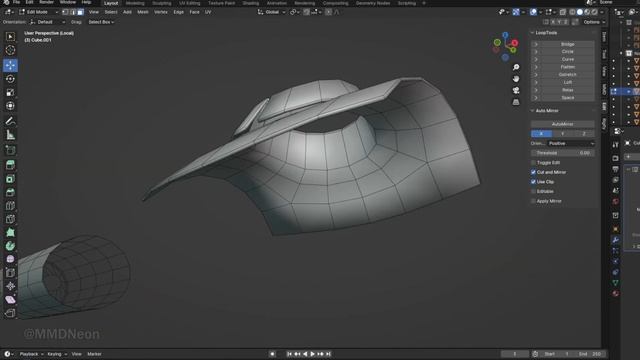
Task: Expand the Circle options arrow
Action: click(536, 52)
